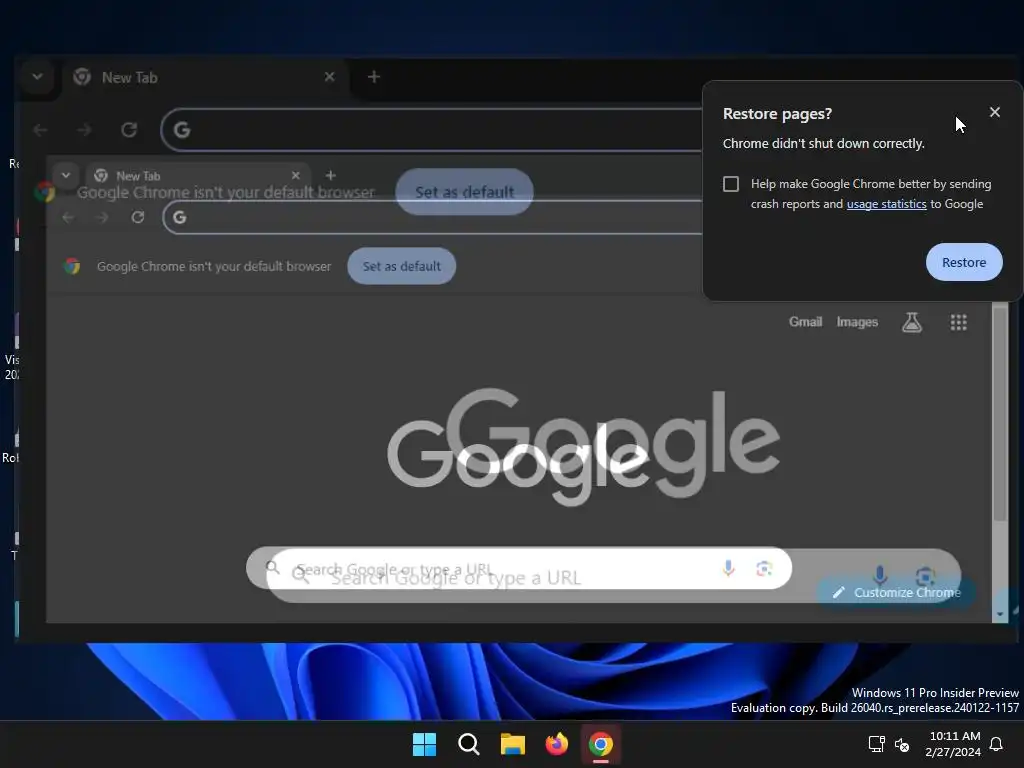
Task: Close the New Tab tab in the smaller inner Chrome window
Action: point(296,175)
